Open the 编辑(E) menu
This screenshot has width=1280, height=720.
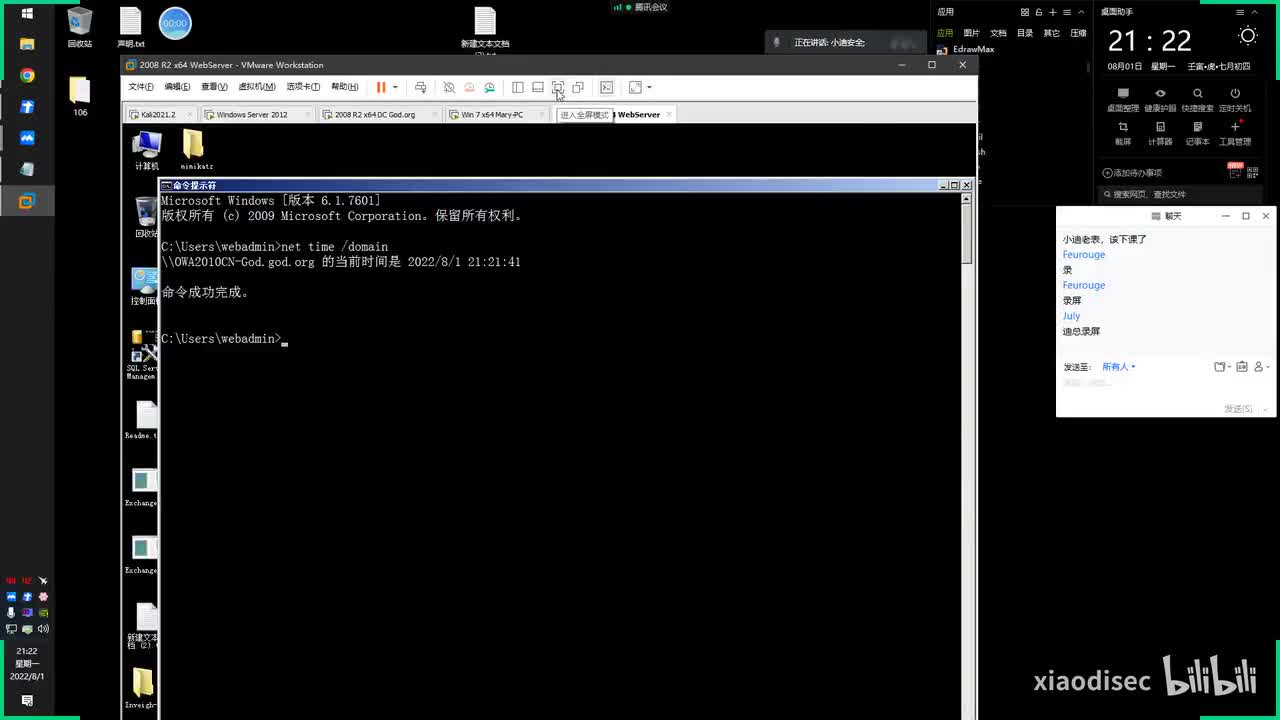tap(177, 87)
